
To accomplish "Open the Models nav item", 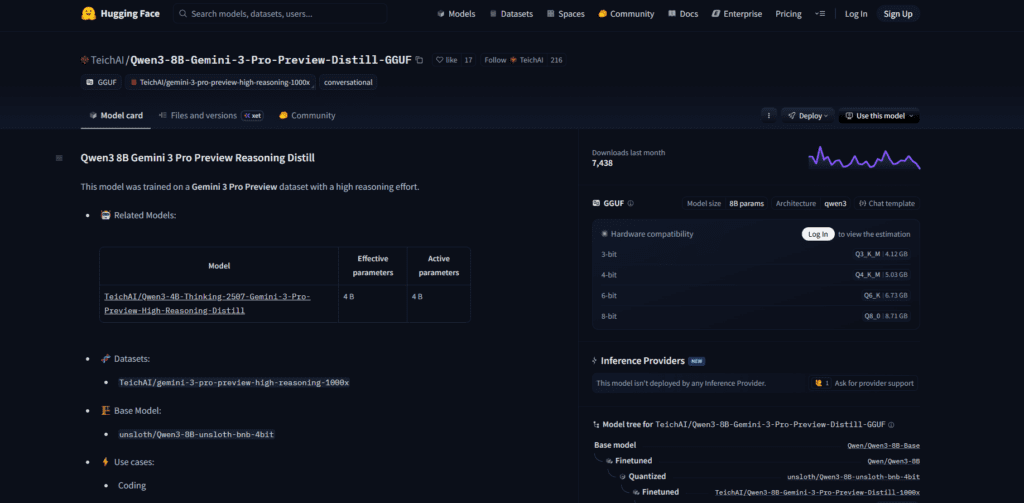I will coord(456,14).
